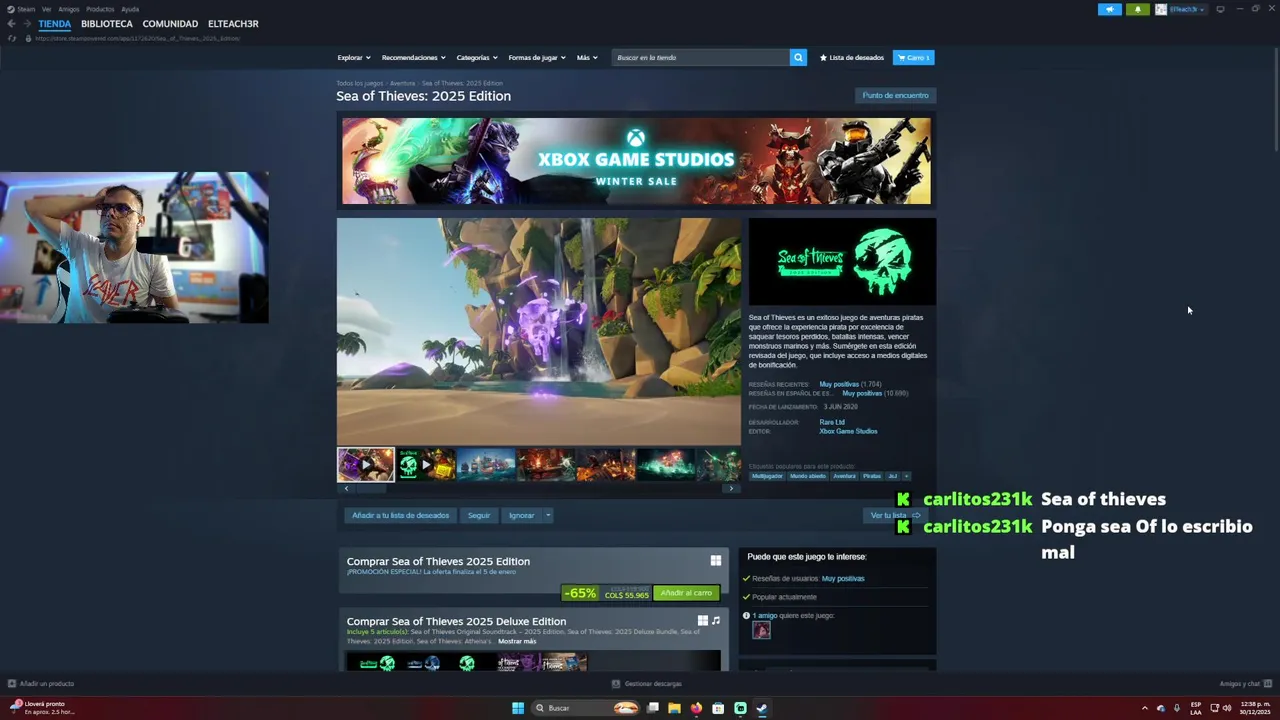Viewport: 1280px width, 720px height.
Task: Click the Multijugador tag
Action: [767, 476]
